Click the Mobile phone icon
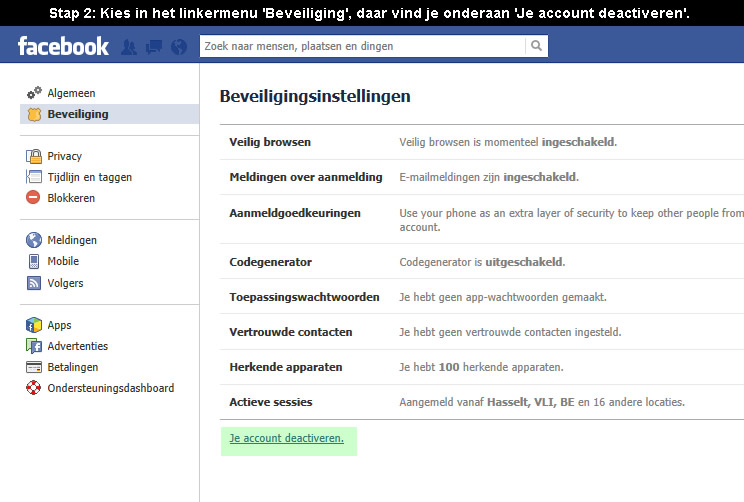The image size is (744, 502). pyautogui.click(x=34, y=261)
